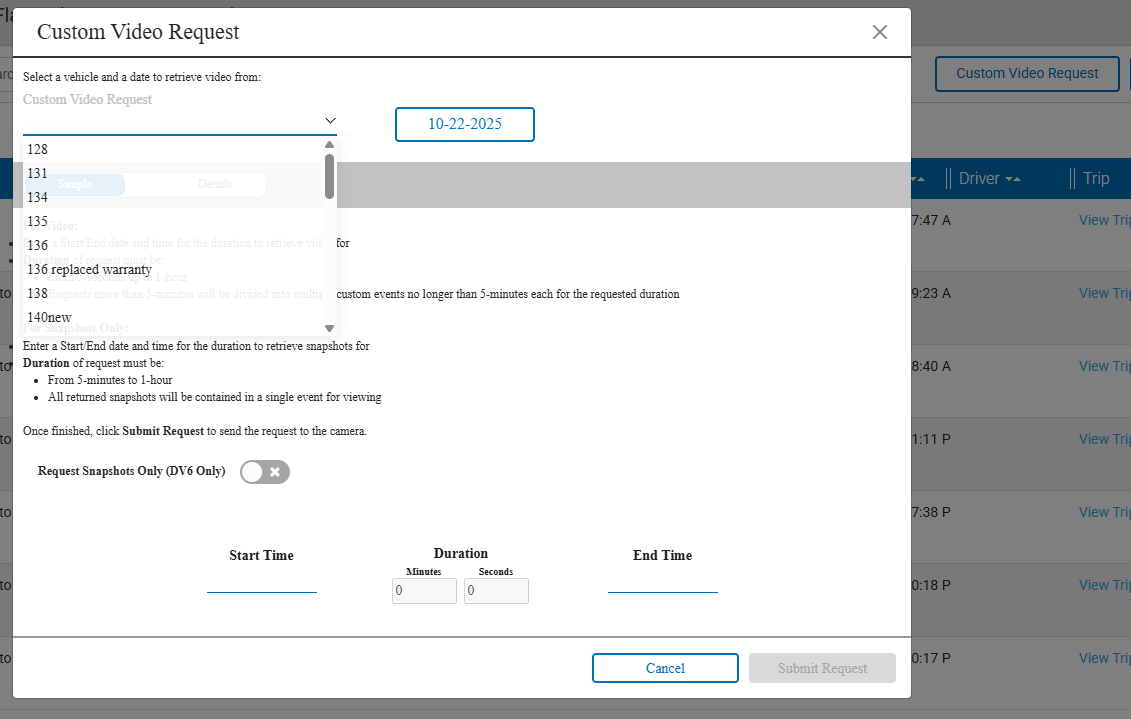Select vehicle 128 from the list
Viewport: 1131px width, 719px height.
(38, 149)
